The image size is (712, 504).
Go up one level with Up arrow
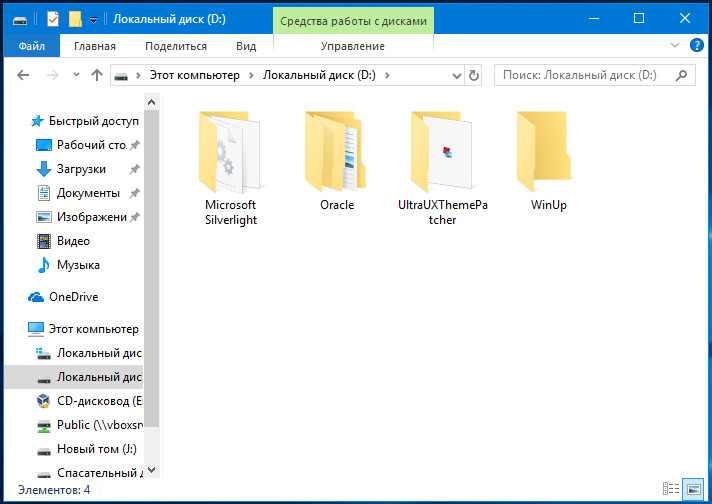97,75
